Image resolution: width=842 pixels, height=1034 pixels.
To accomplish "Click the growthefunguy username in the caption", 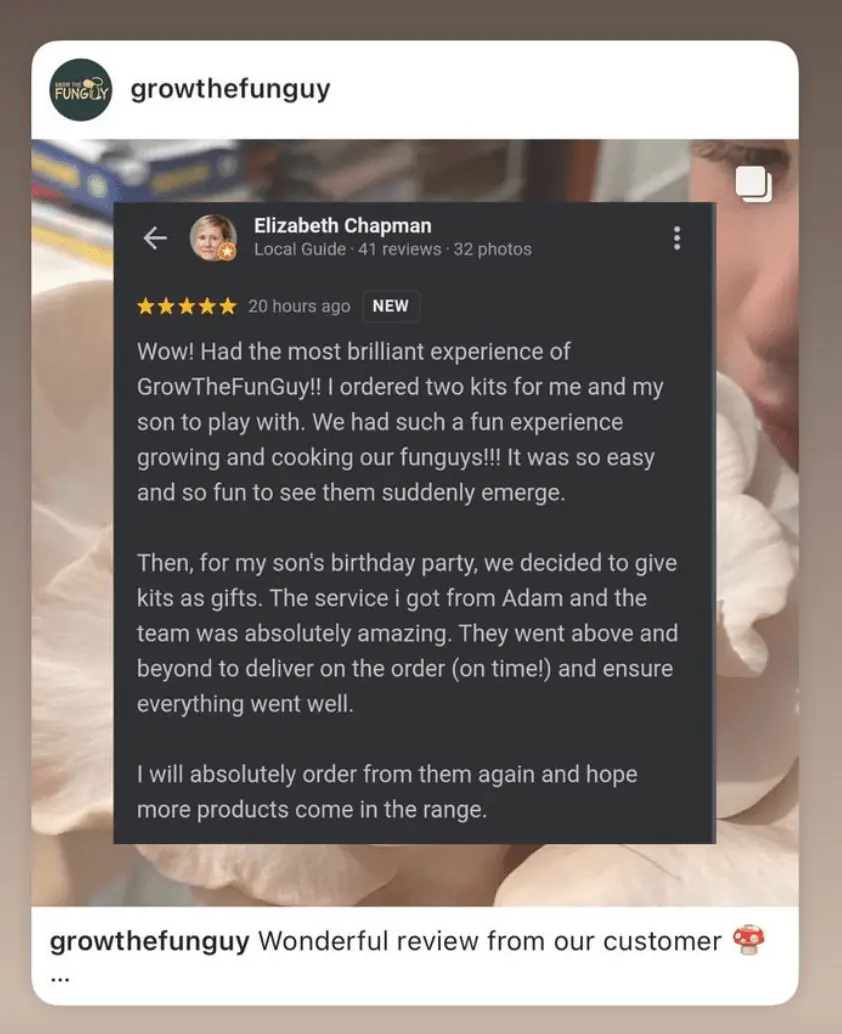I will [x=150, y=942].
